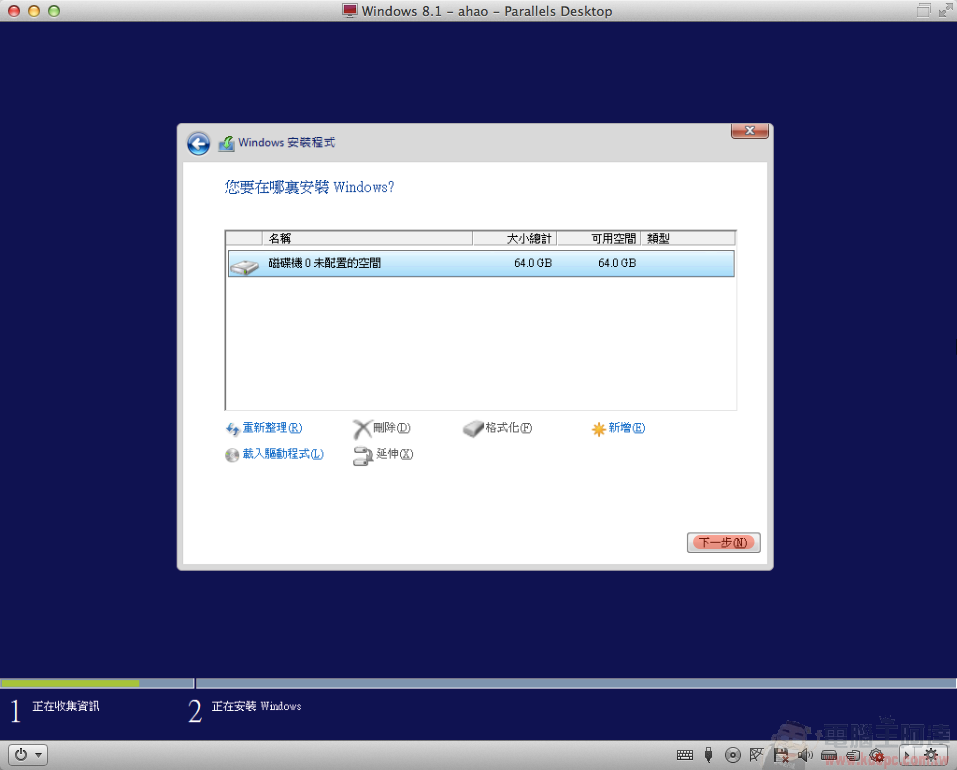957x770 pixels.
Task: Click the yellow minimize button of Parallels window
Action: [34, 11]
